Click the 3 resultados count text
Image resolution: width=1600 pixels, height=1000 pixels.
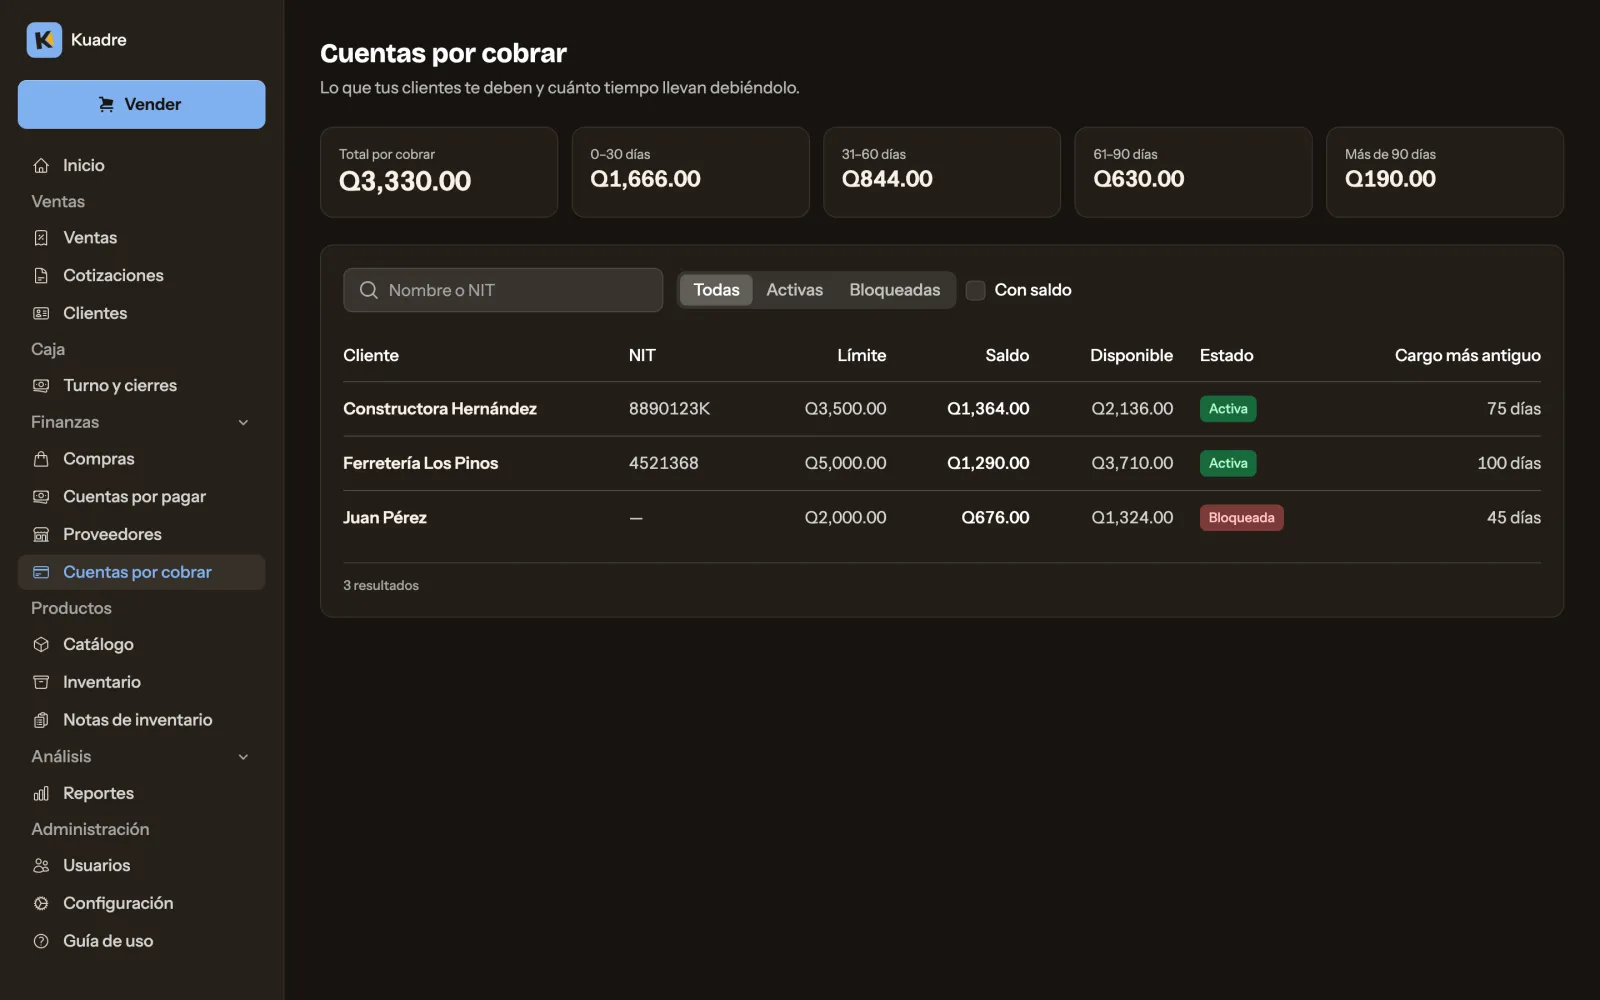click(380, 586)
